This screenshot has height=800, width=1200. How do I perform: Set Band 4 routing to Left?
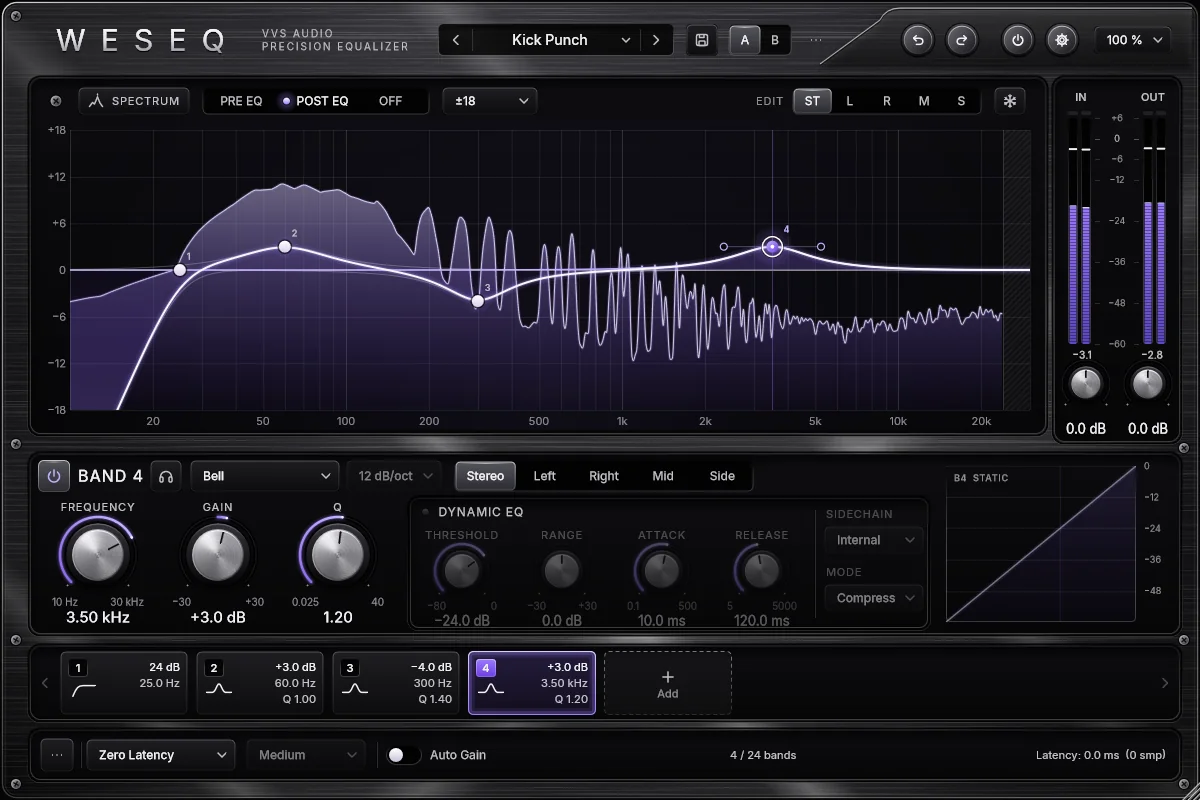[x=545, y=476]
